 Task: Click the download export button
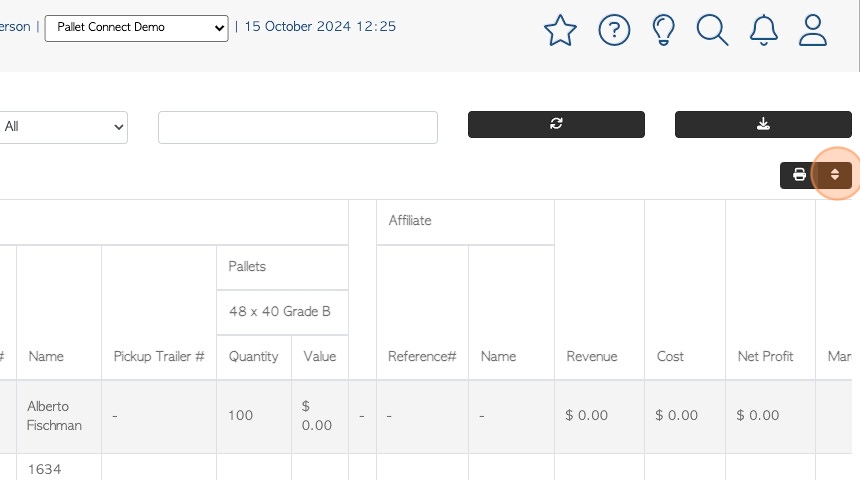click(x=763, y=125)
